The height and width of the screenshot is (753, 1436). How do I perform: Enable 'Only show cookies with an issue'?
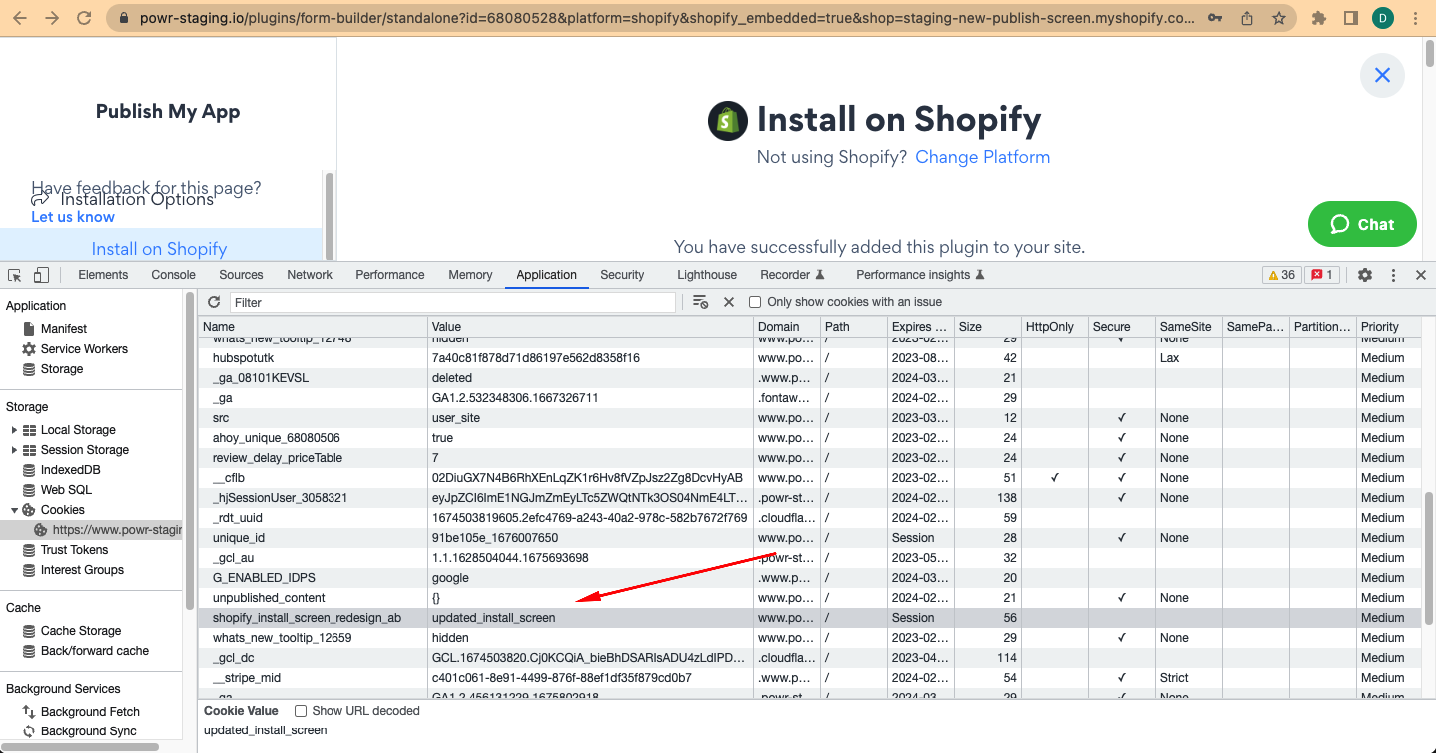[x=755, y=302]
